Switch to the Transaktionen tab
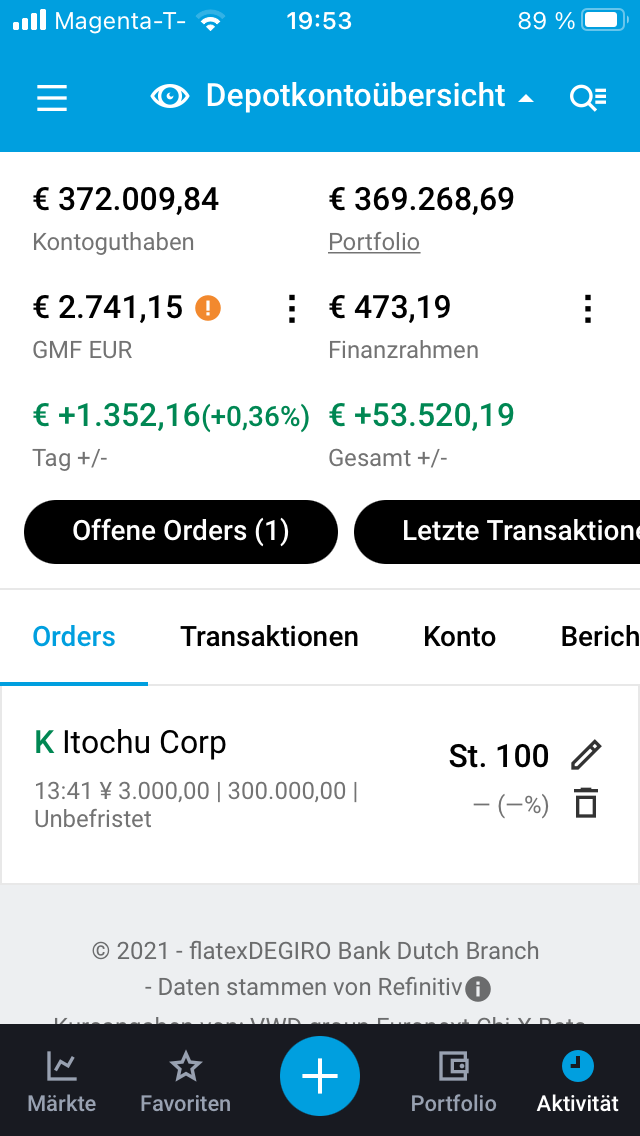Viewport: 640px width, 1136px height. [x=269, y=637]
